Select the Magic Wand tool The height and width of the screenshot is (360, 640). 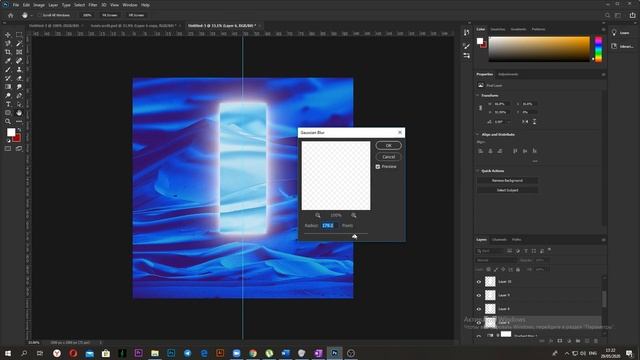click(x=19, y=43)
